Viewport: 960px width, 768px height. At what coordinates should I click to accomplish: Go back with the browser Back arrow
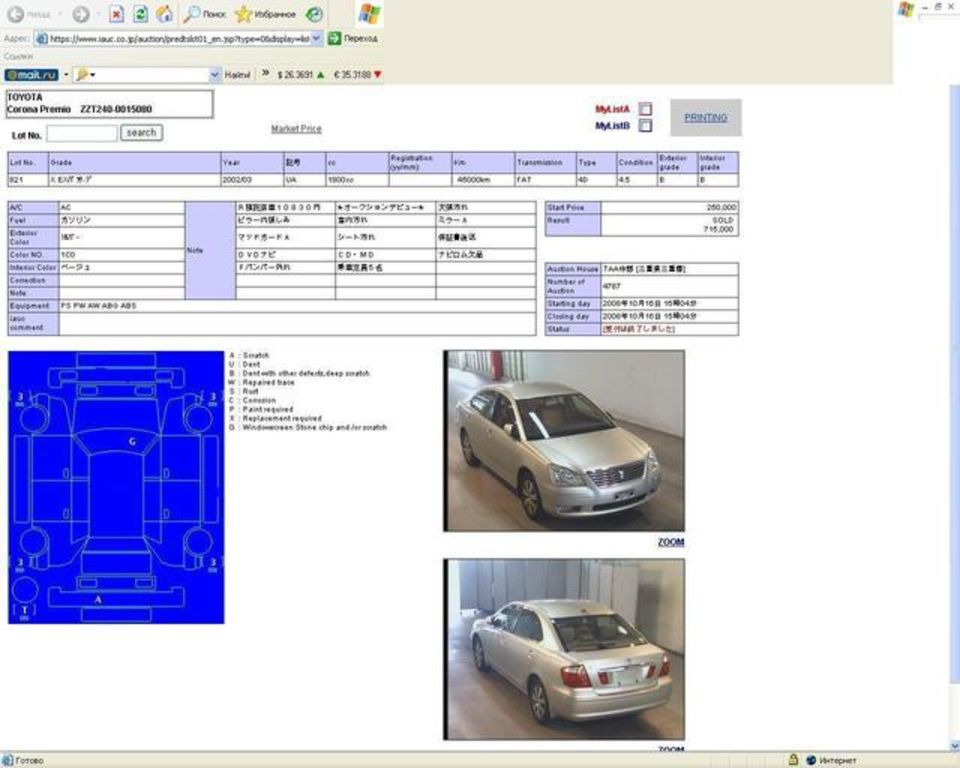tap(16, 14)
